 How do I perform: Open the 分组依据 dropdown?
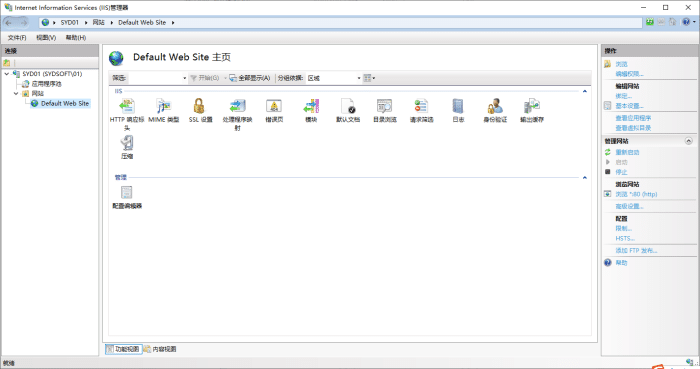pyautogui.click(x=333, y=78)
